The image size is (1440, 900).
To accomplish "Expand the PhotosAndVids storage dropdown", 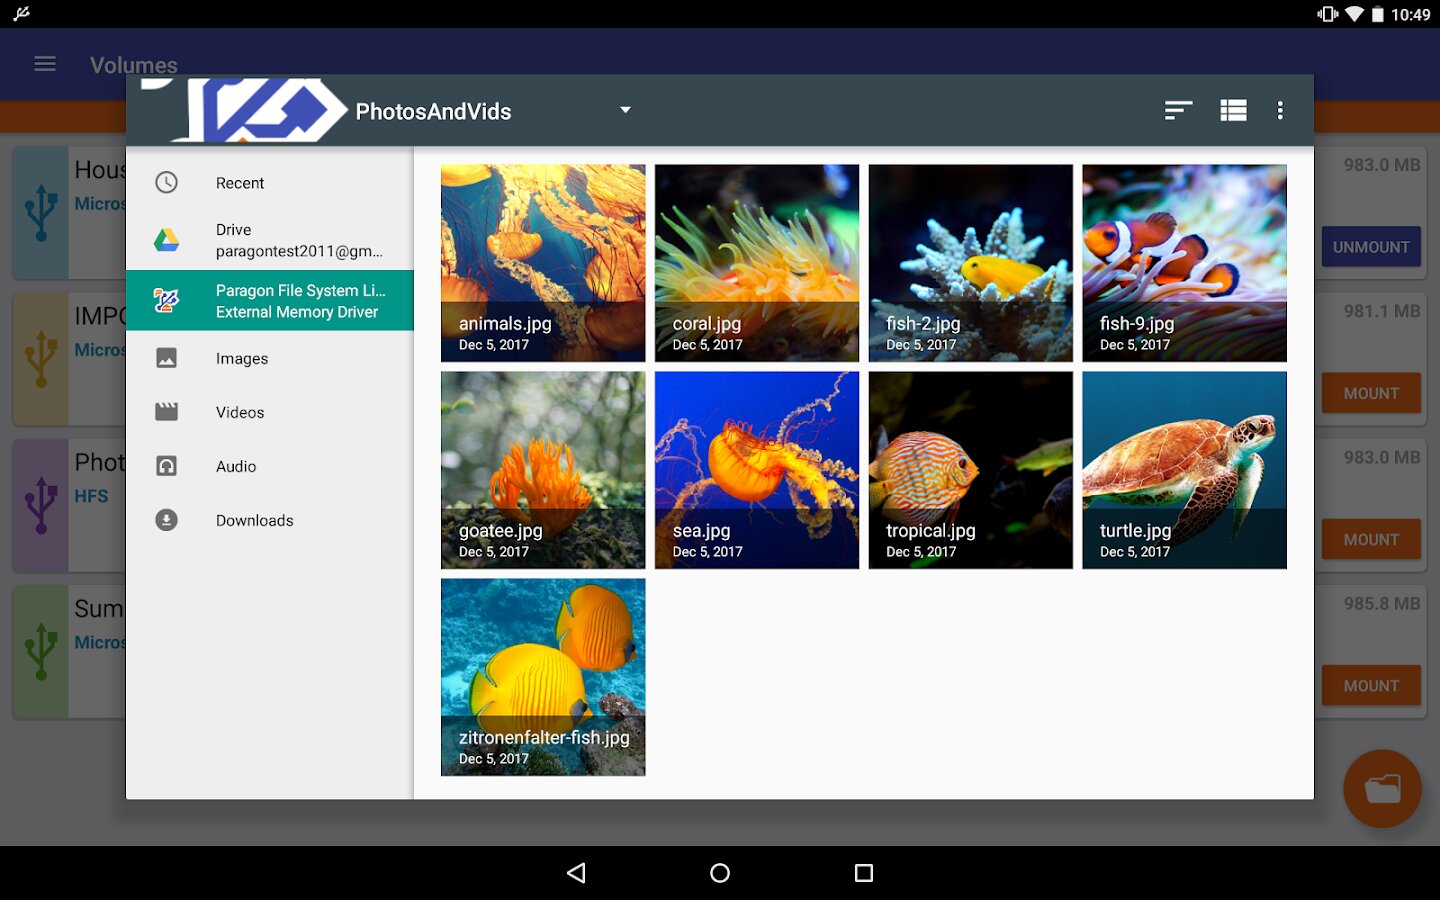I will [x=625, y=110].
